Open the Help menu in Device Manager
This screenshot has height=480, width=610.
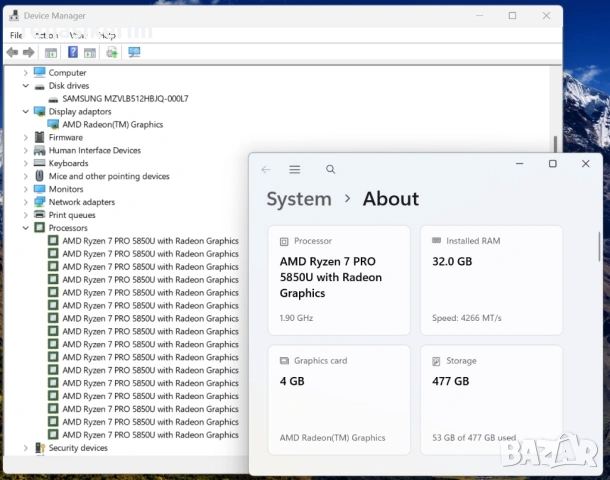click(107, 35)
